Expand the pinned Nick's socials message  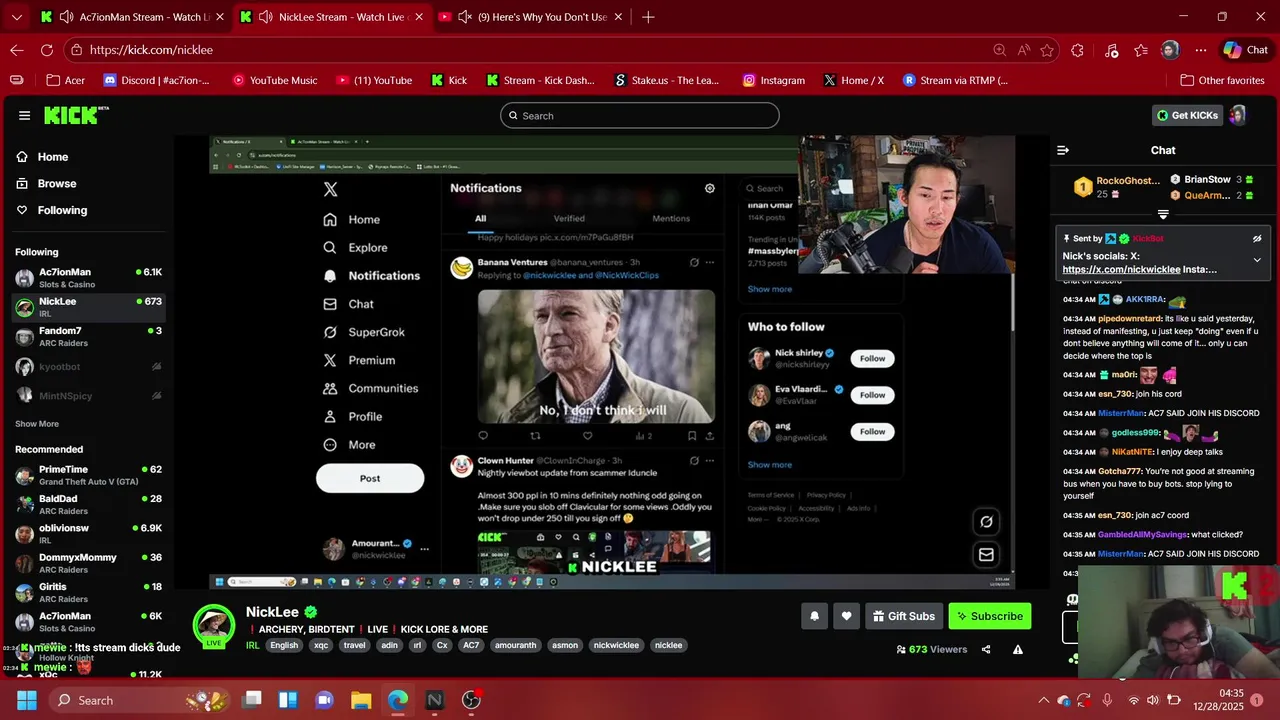click(x=1257, y=260)
